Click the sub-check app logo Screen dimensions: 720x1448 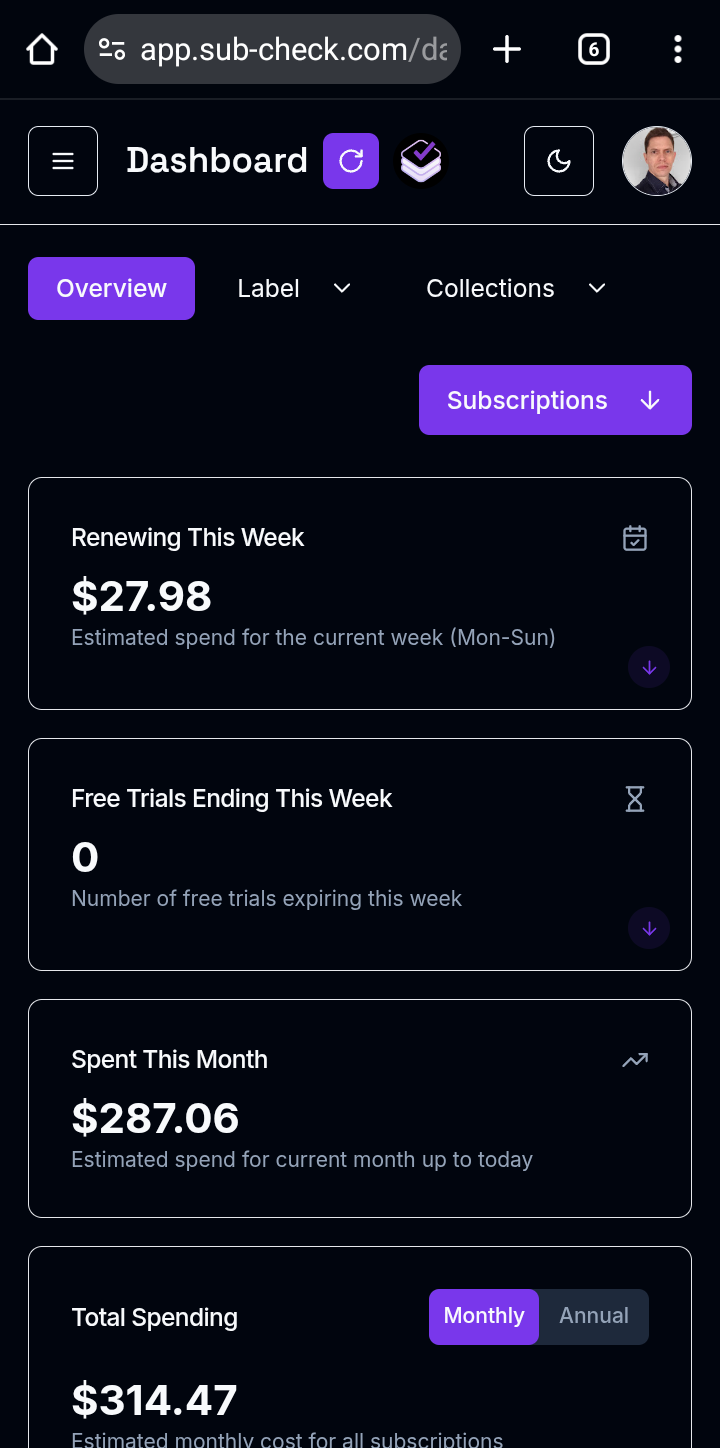coord(421,160)
